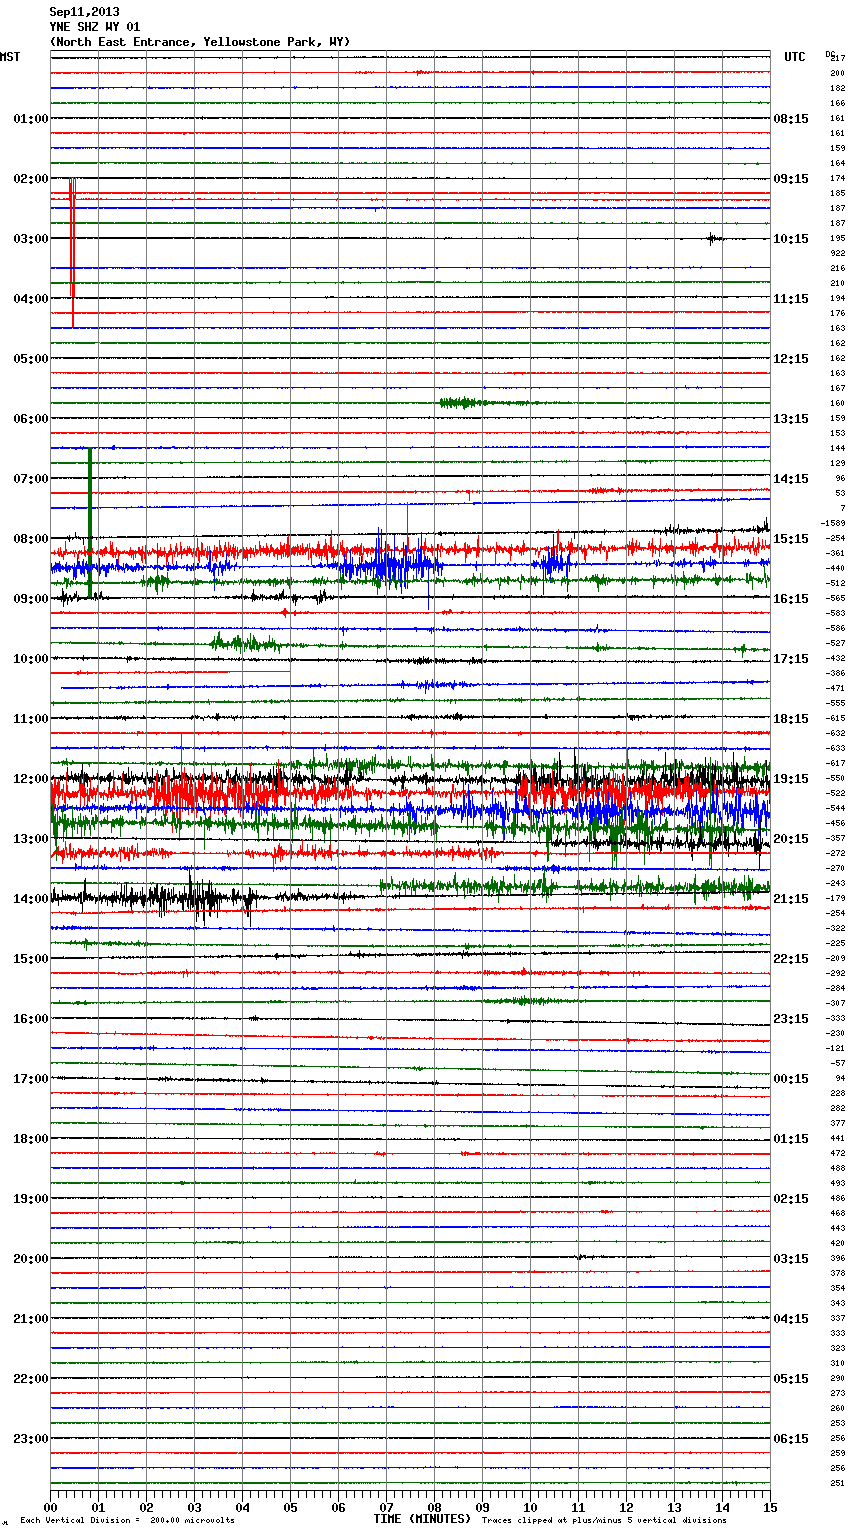This screenshot has height=1534, width=850.
Task: Click the 00:15 UTC time label
Action: coord(791,1078)
